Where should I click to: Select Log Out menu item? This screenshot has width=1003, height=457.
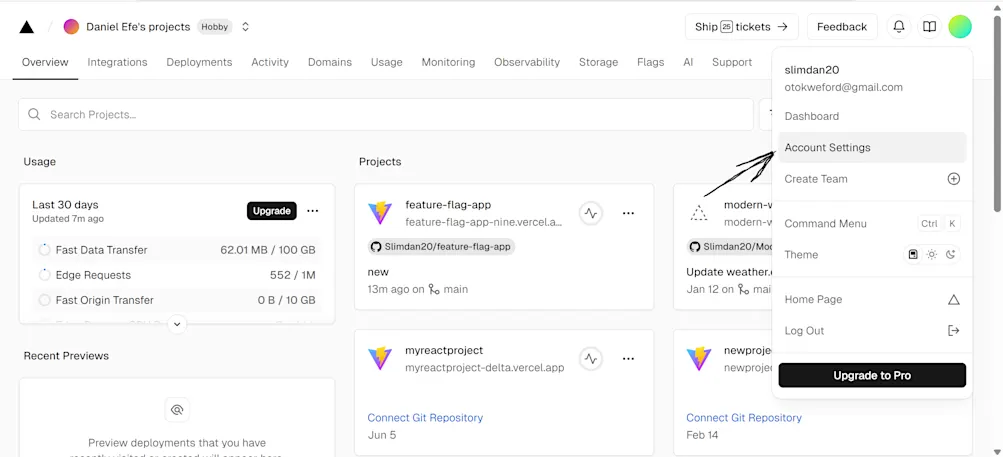873,331
